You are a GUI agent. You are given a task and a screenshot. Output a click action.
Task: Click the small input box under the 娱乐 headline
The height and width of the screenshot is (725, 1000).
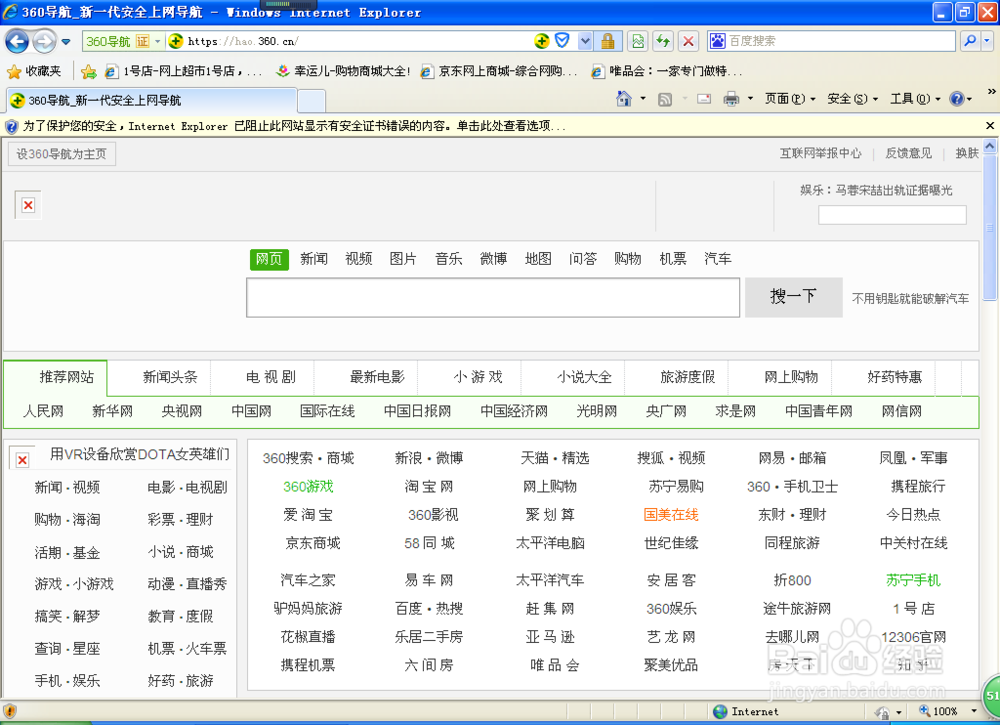pos(892,215)
